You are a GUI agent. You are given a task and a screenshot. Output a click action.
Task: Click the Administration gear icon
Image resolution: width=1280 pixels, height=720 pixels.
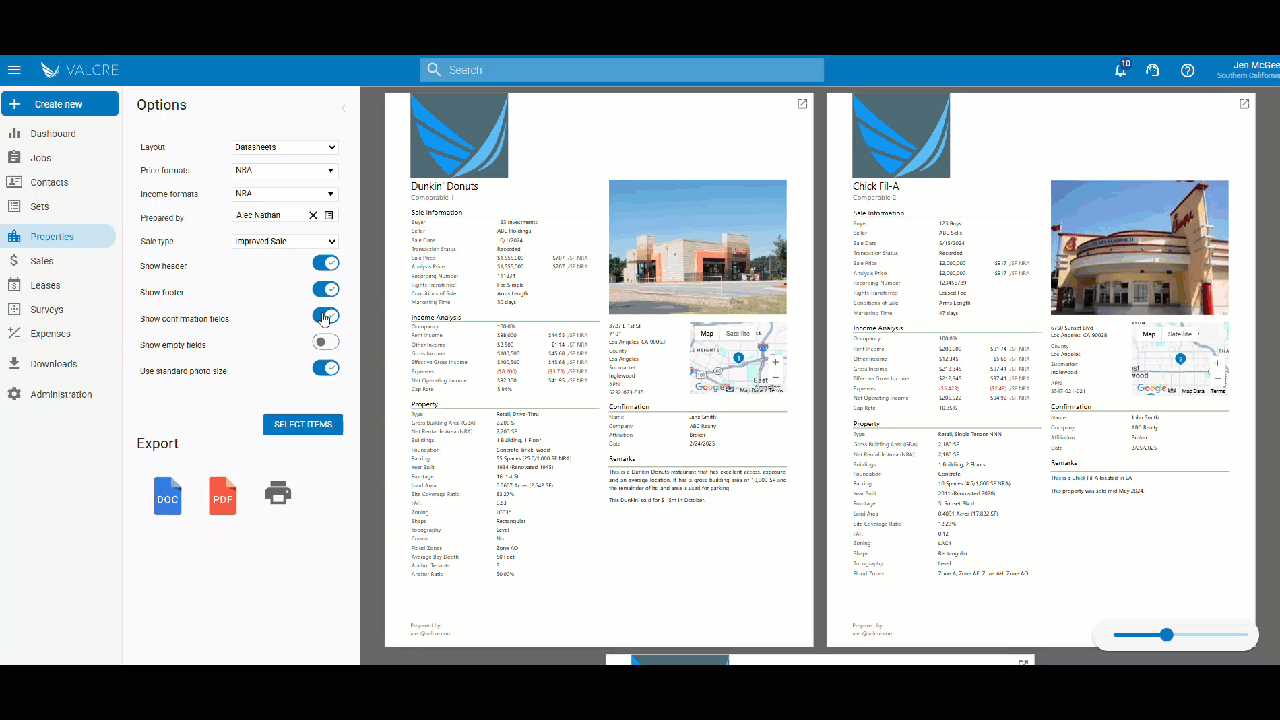[14, 394]
